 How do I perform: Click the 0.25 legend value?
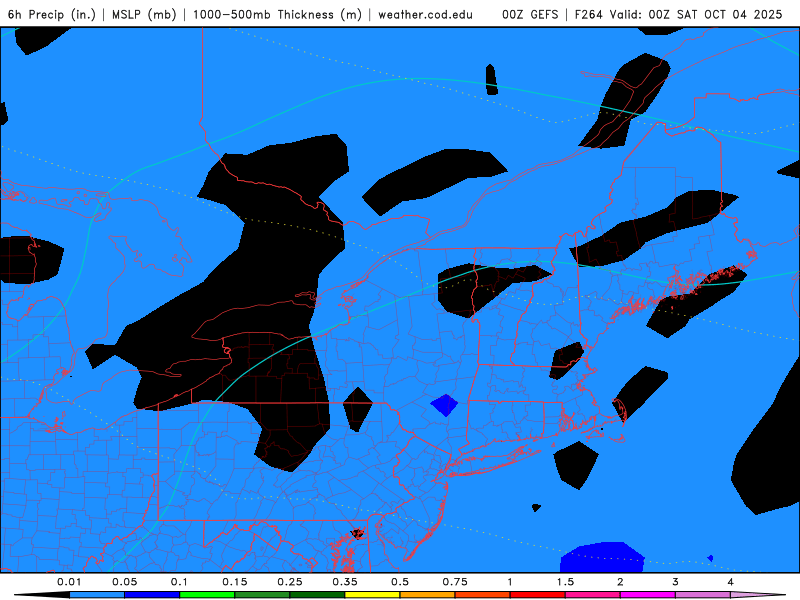[x=290, y=582]
